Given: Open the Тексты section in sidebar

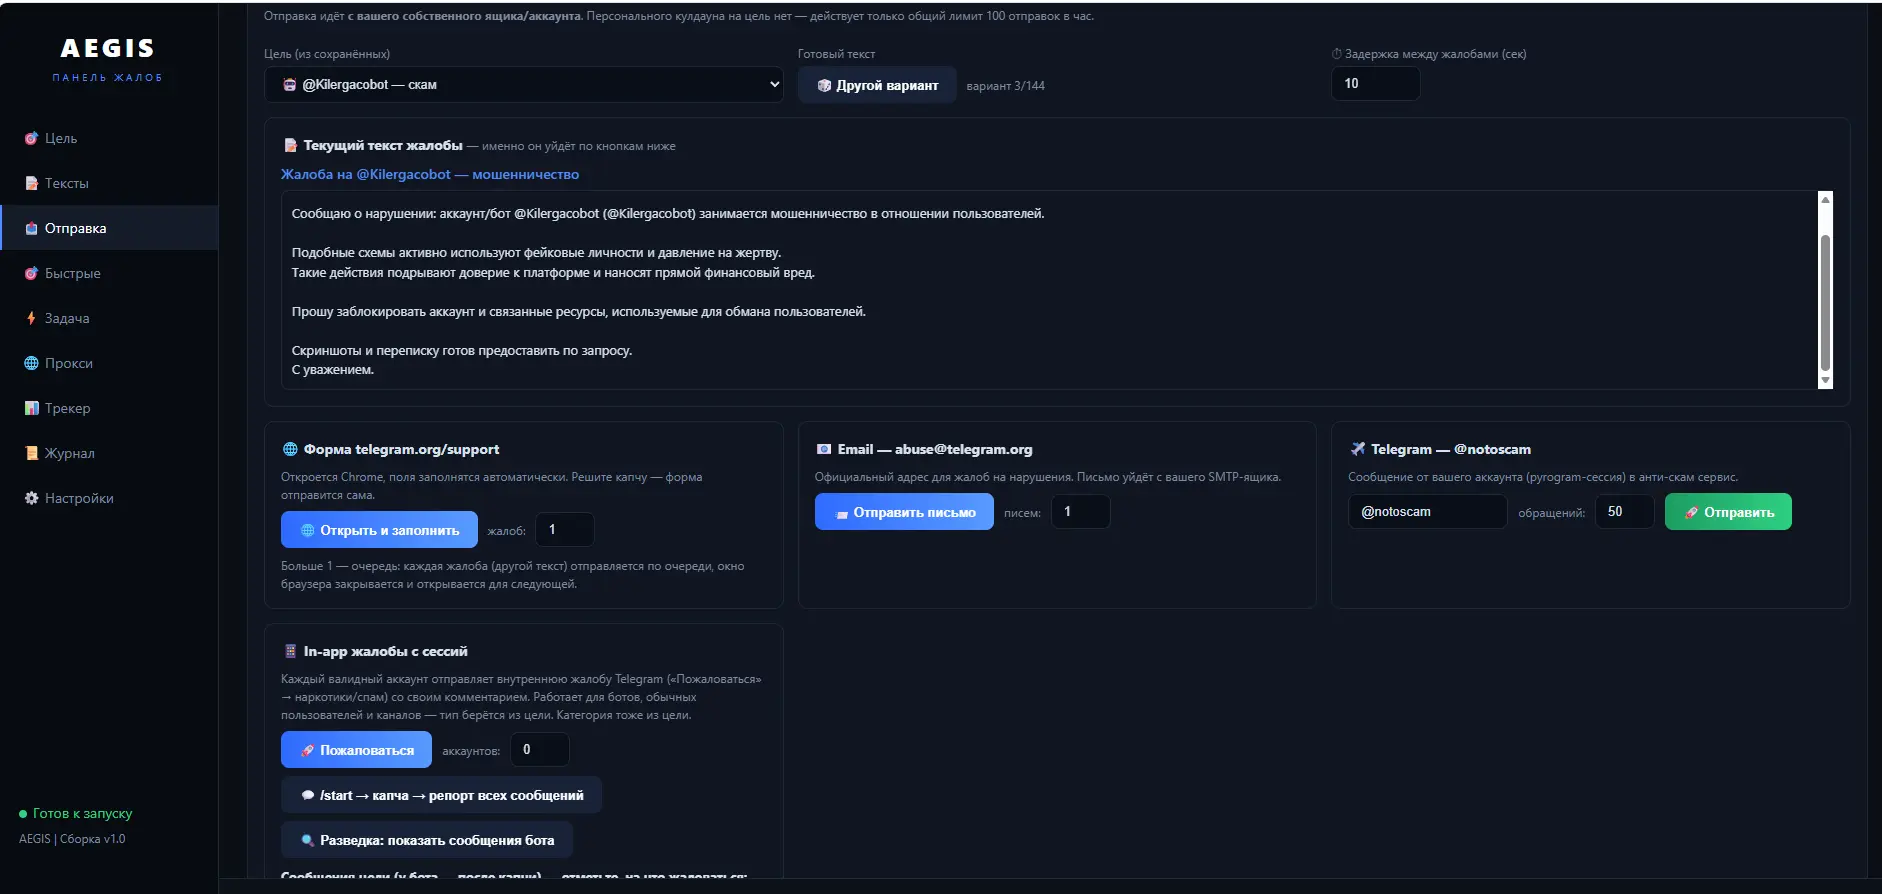Looking at the screenshot, I should point(109,183).
